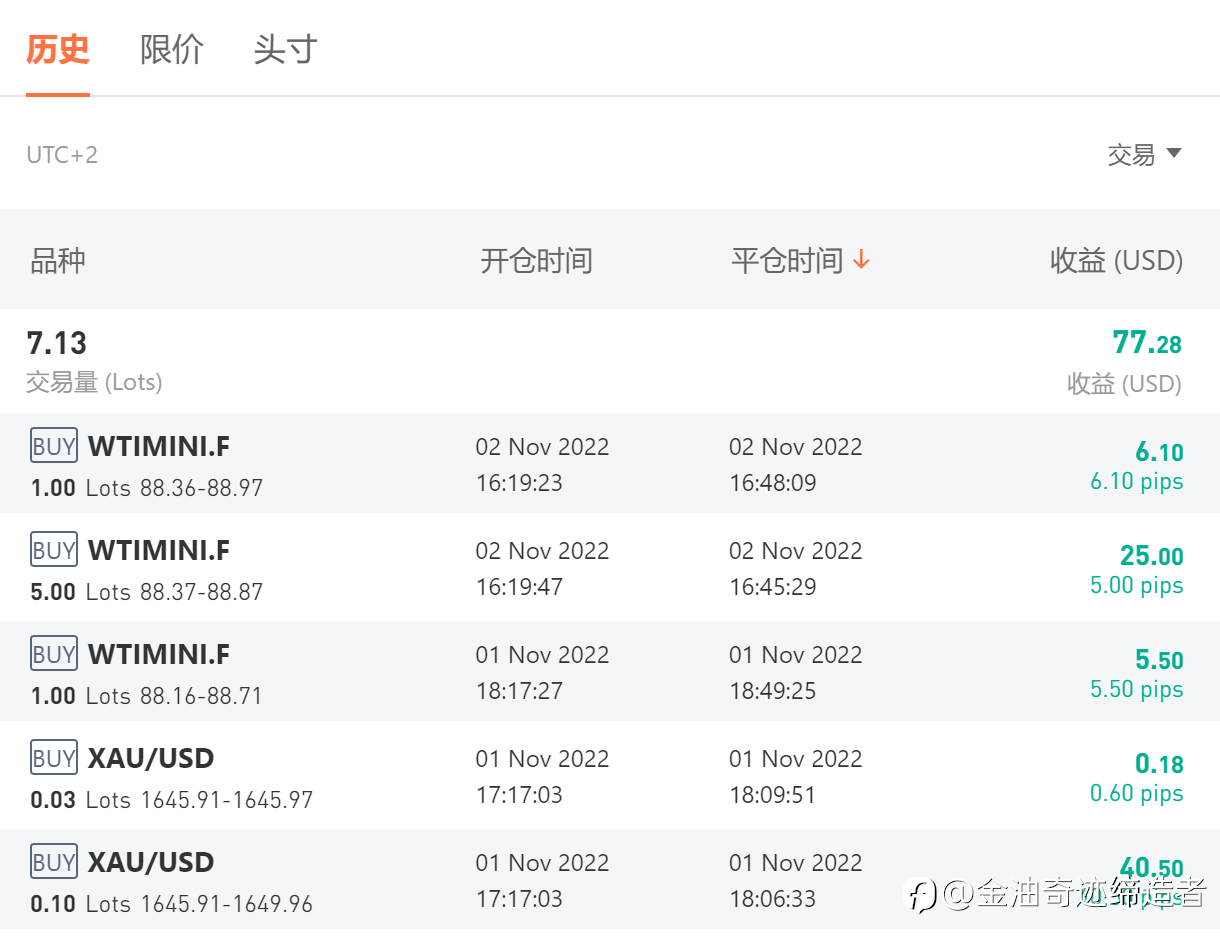Click BUY badge on 1.00 lot WTIMINI.F 88.36 trade
This screenshot has width=1220, height=948.
point(54,446)
